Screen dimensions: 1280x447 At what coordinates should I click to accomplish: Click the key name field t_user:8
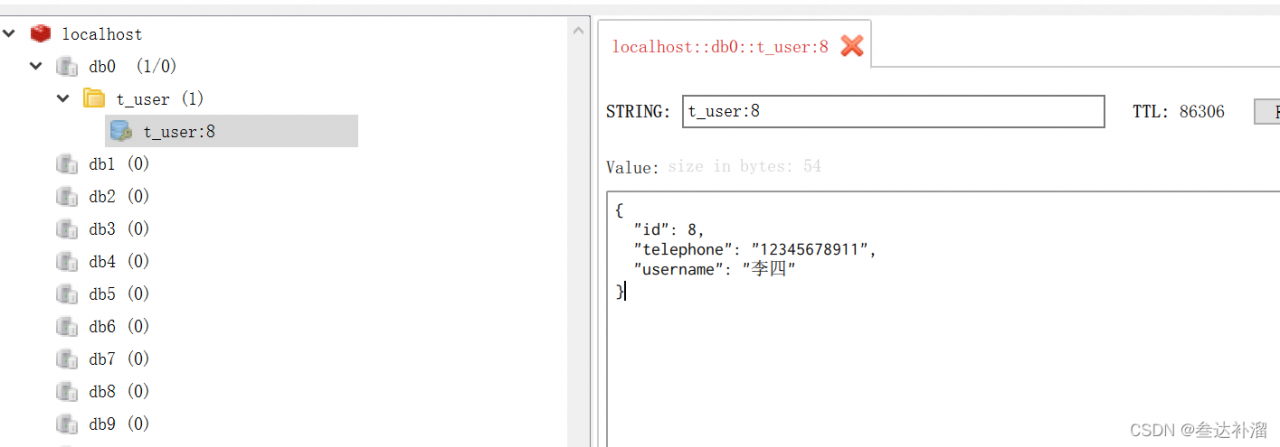coord(893,111)
